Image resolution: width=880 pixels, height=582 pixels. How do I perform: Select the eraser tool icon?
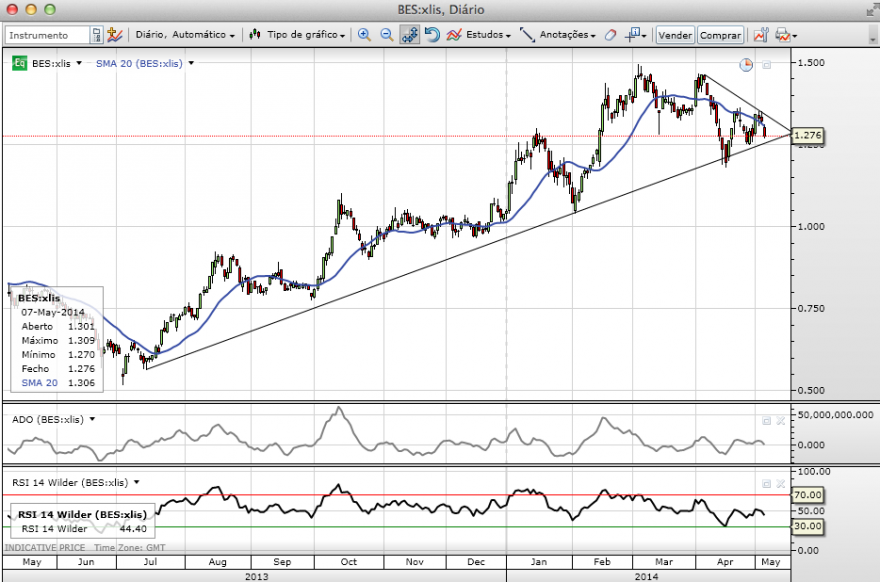[x=610, y=35]
